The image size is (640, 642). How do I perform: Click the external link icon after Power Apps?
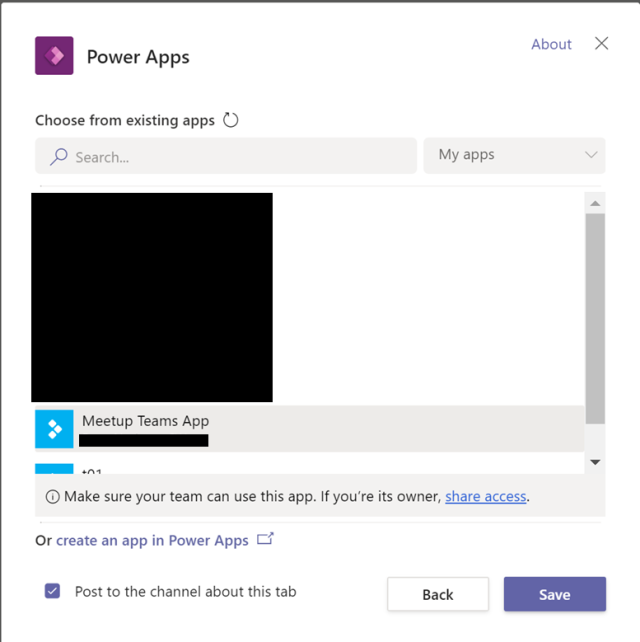(265, 539)
